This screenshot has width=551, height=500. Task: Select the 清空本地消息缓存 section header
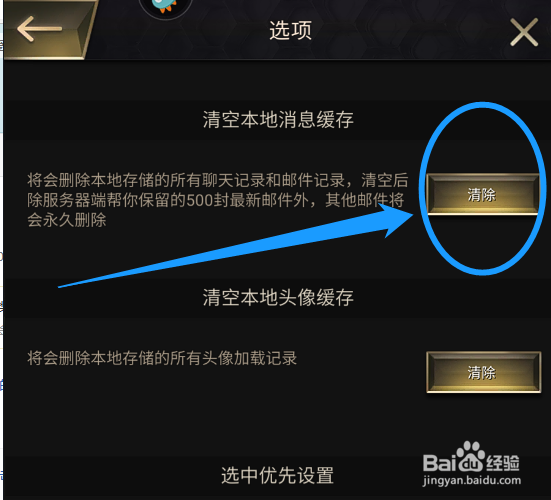coord(278,120)
